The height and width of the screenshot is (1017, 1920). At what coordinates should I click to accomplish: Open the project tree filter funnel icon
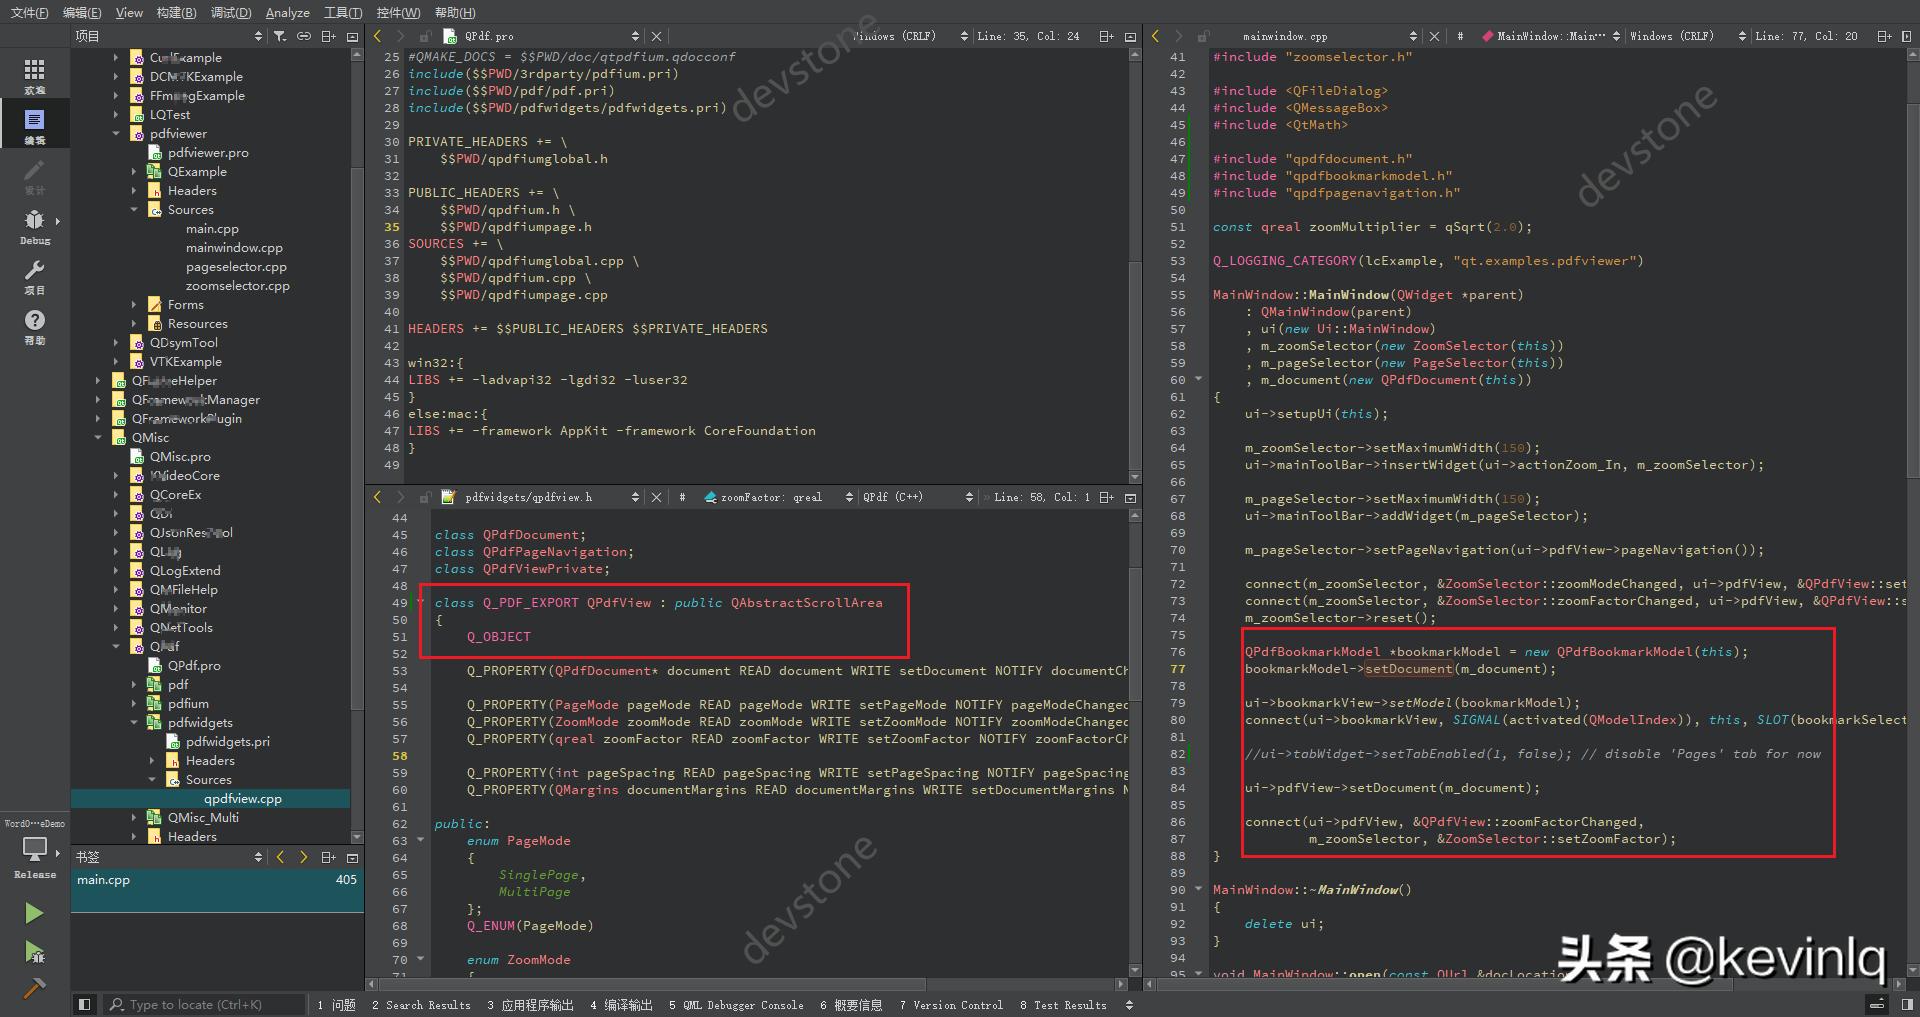(x=281, y=35)
